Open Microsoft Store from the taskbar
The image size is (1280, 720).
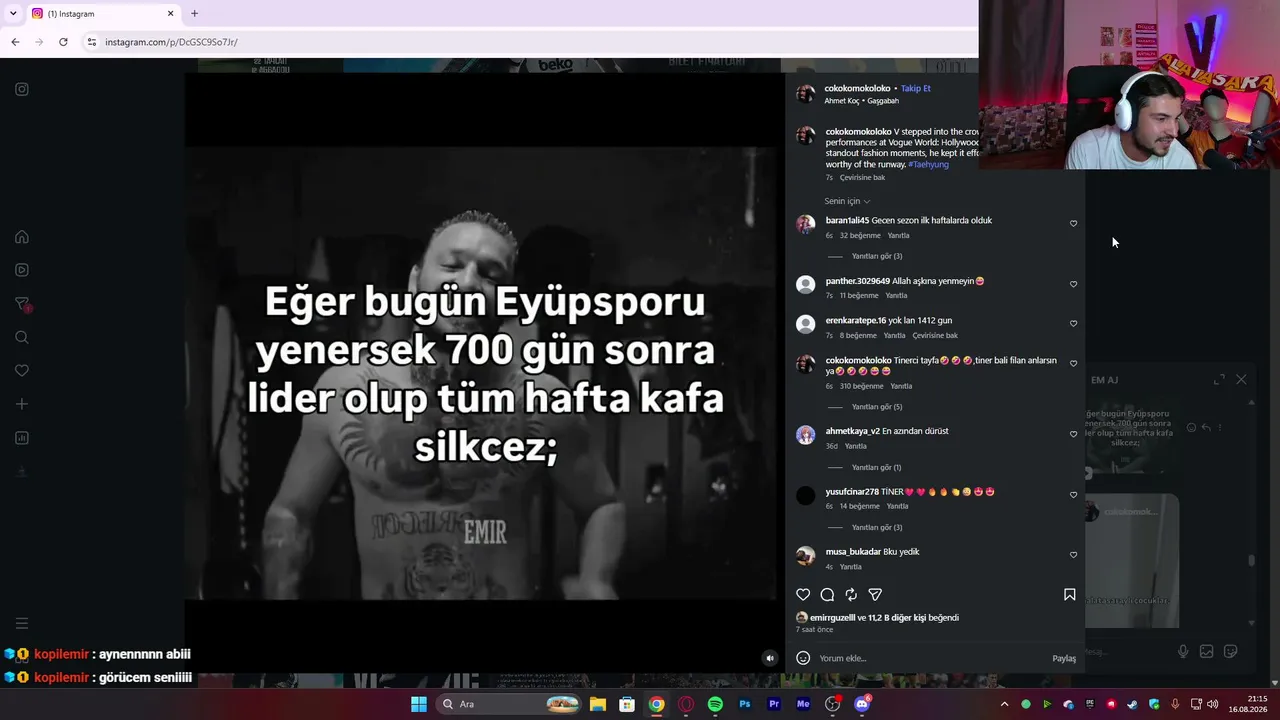[627, 704]
